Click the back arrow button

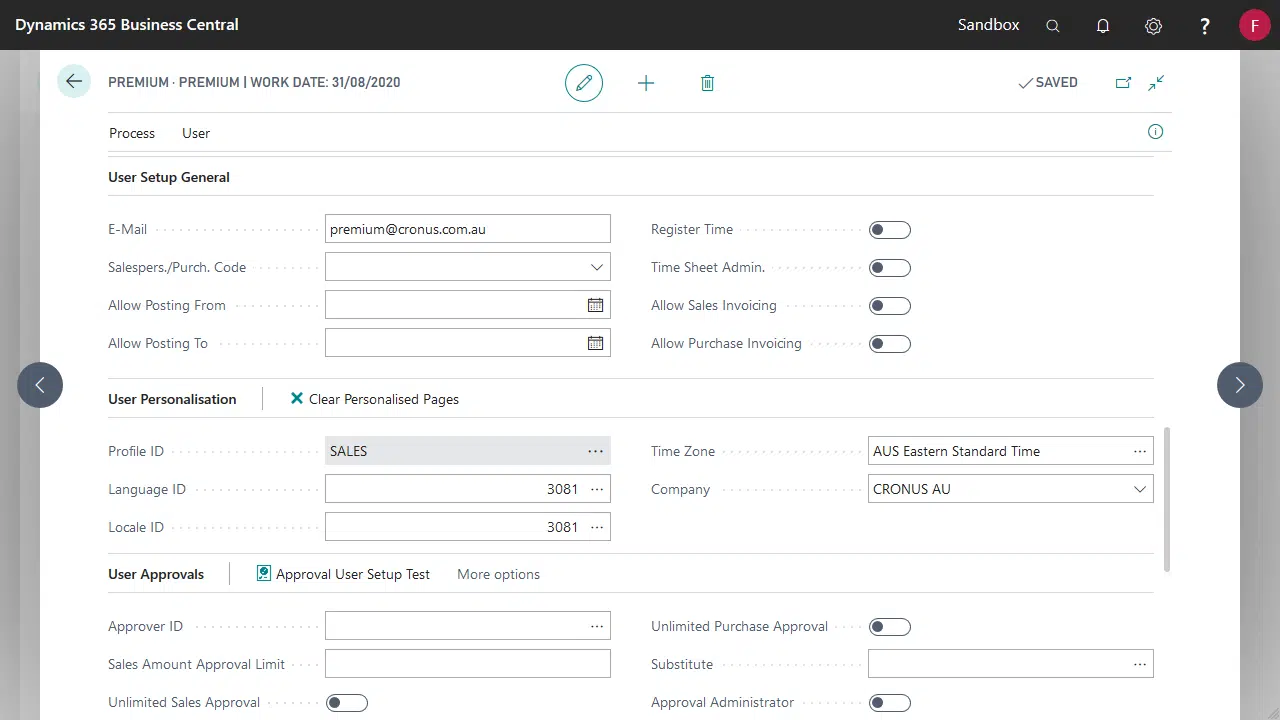(x=74, y=82)
